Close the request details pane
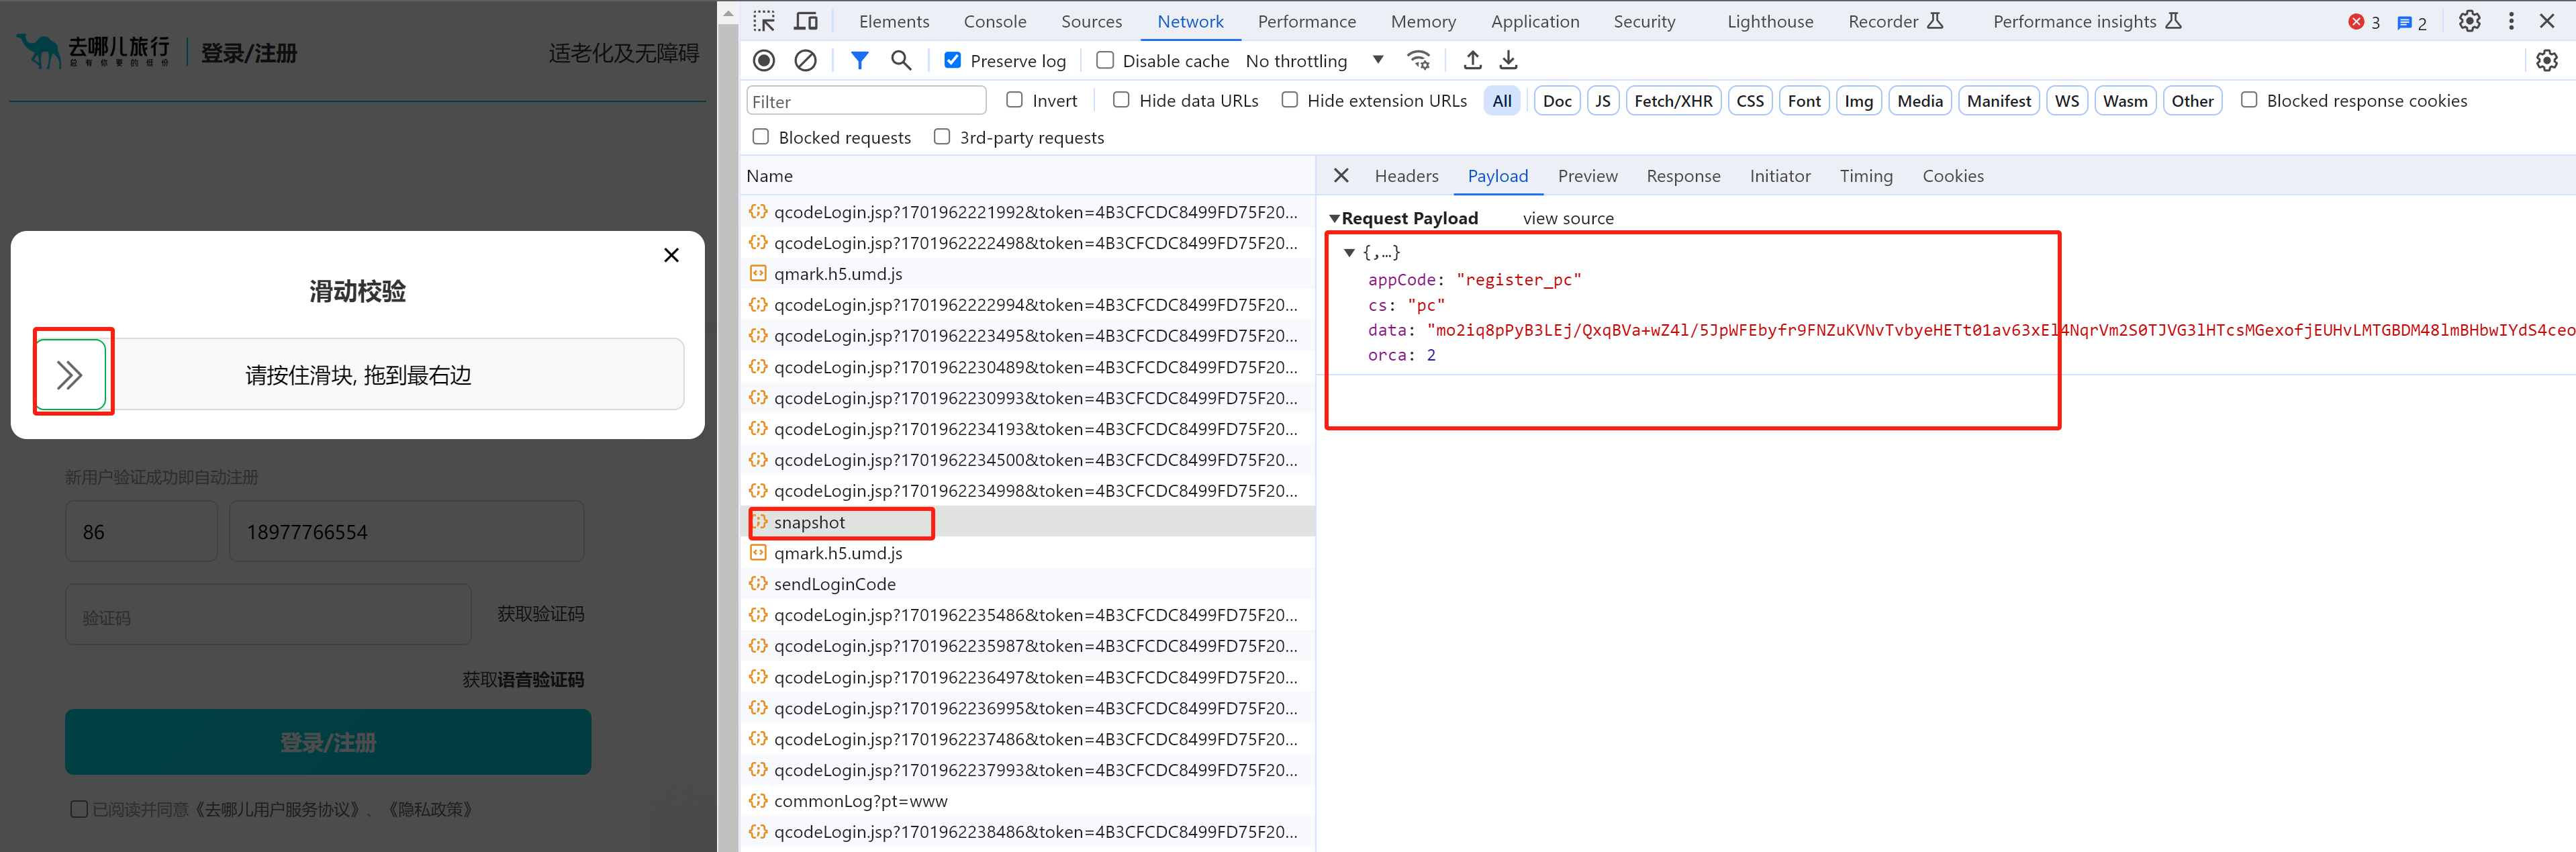The height and width of the screenshot is (852, 2576). point(1341,175)
